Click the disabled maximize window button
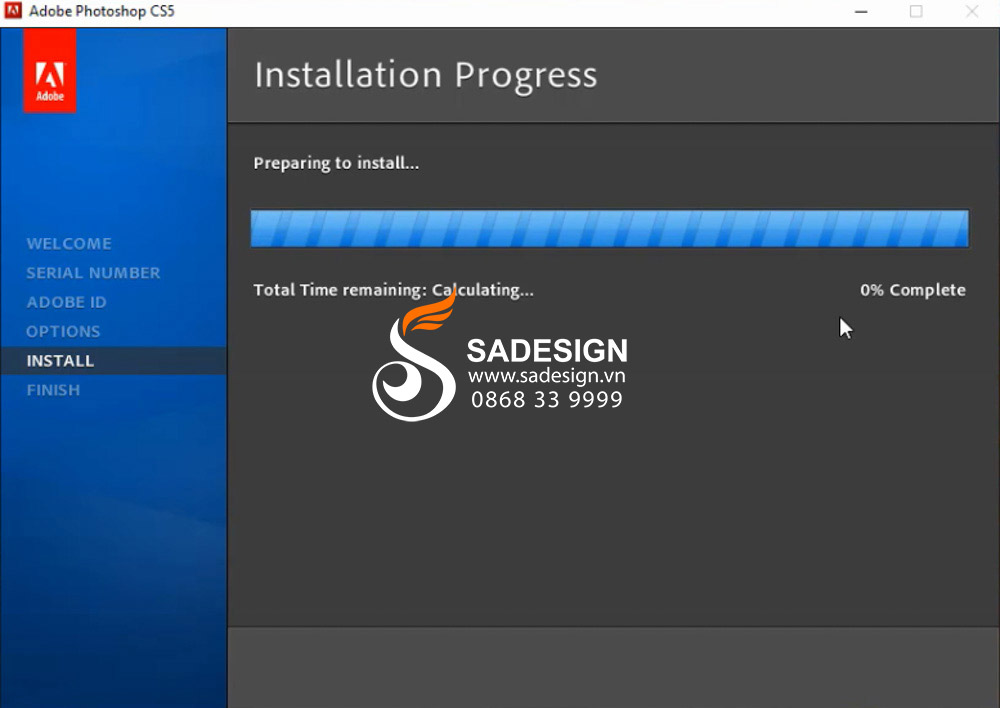Viewport: 1000px width, 708px height. [916, 11]
